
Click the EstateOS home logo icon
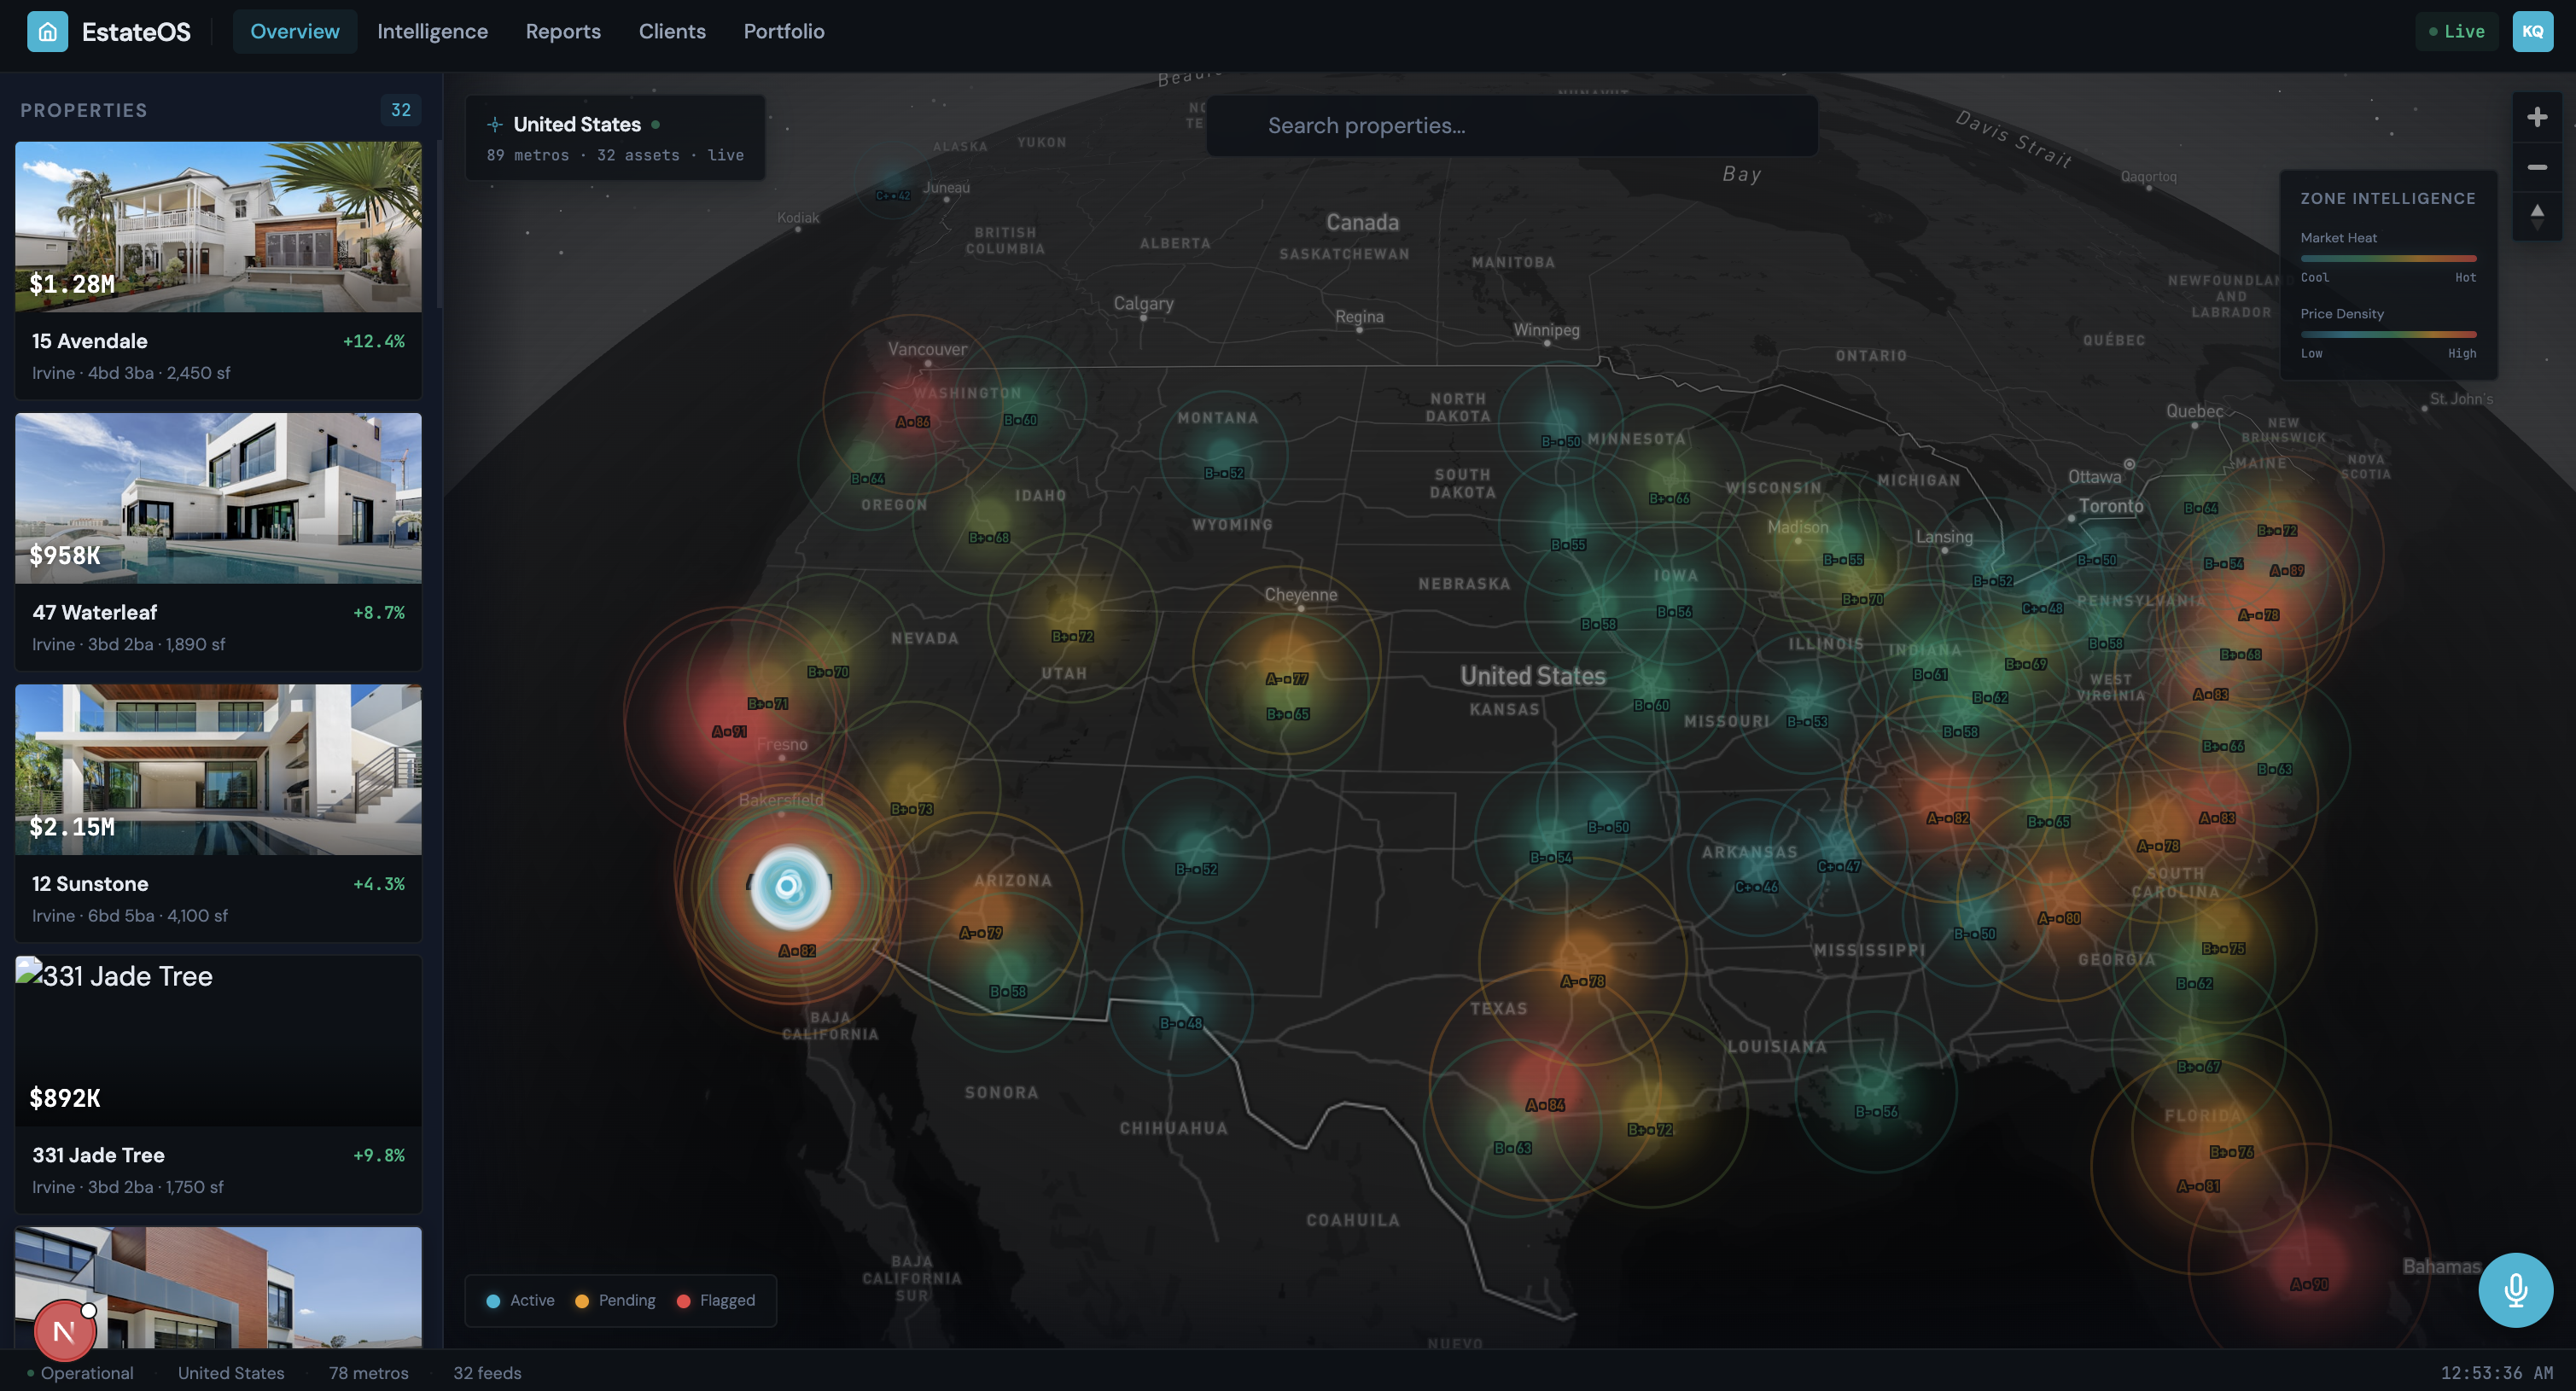tap(47, 31)
